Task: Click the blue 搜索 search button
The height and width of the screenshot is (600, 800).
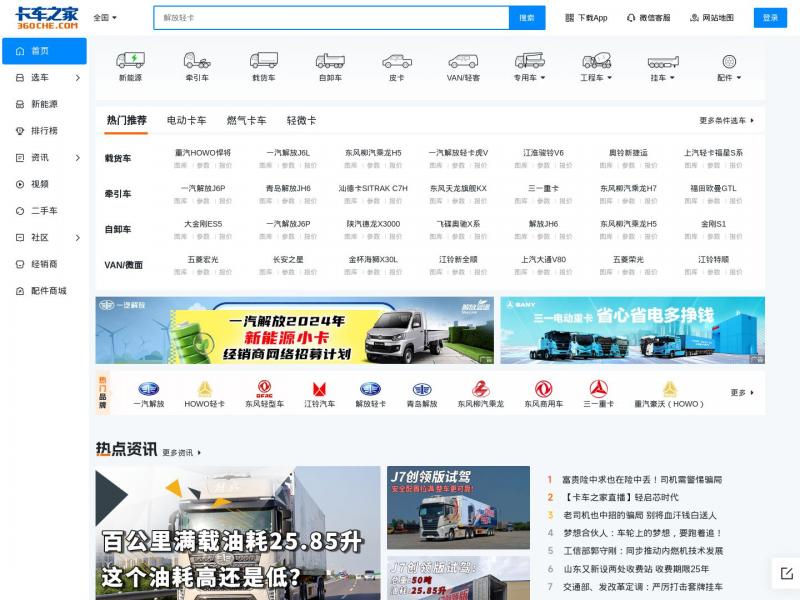Action: [x=527, y=18]
